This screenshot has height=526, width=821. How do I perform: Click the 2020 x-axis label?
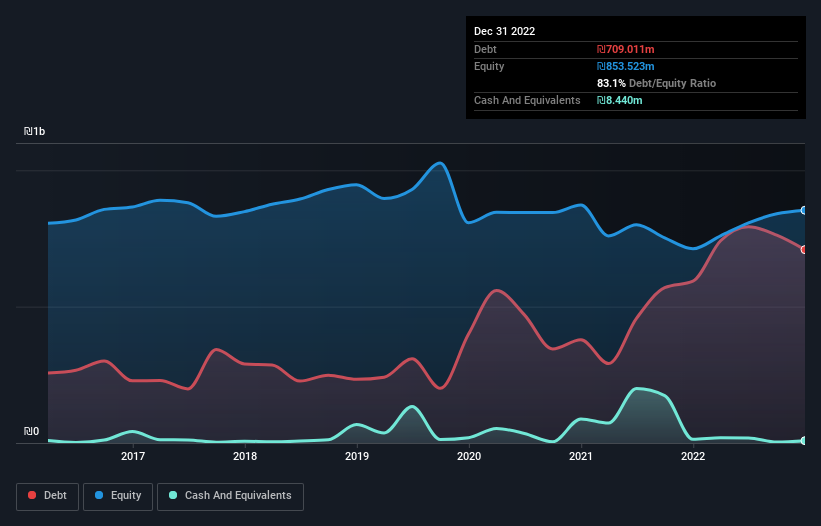[469, 456]
